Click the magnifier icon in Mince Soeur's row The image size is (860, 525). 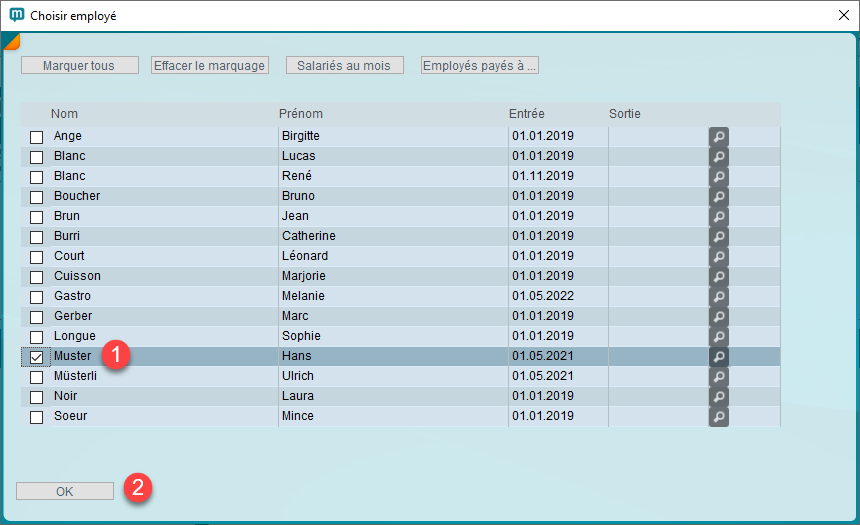click(x=718, y=416)
